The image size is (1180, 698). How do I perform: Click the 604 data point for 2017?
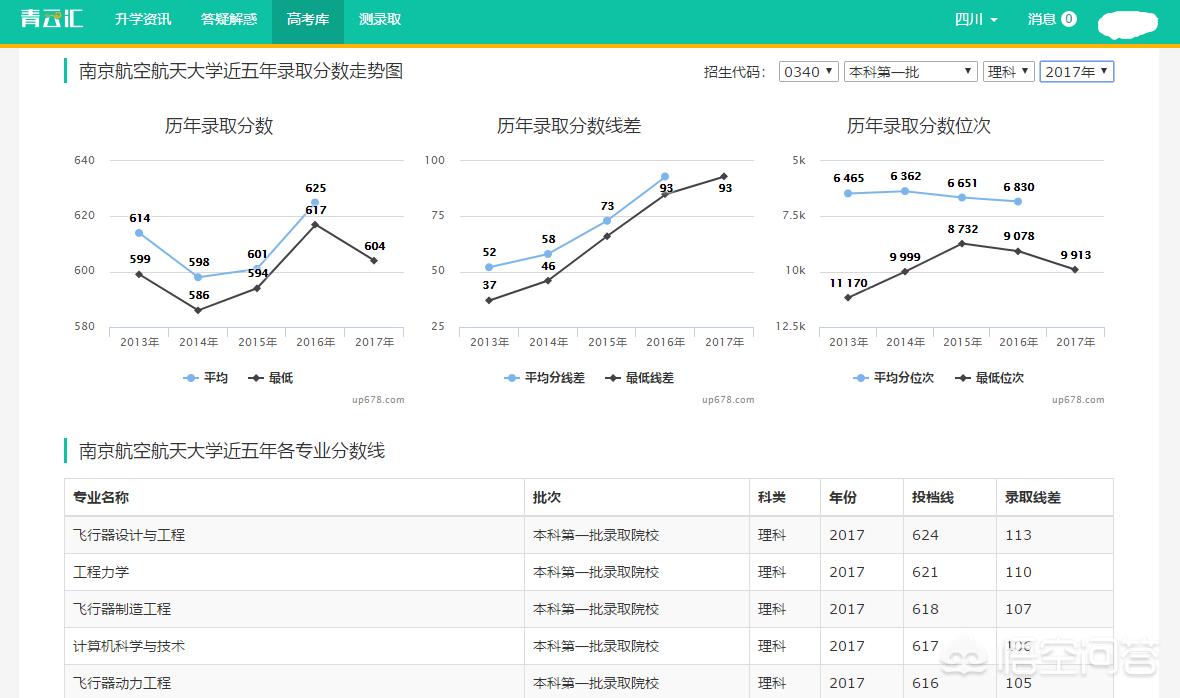[374, 260]
